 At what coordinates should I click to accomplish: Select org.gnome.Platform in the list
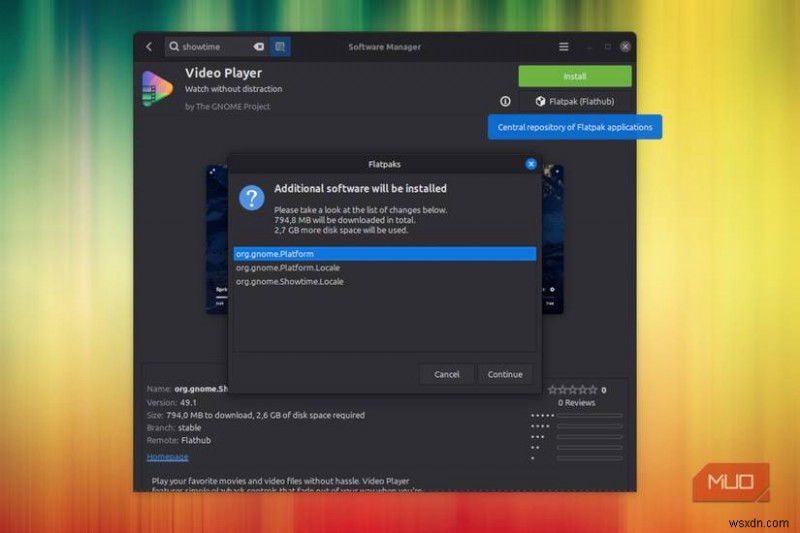(x=385, y=254)
